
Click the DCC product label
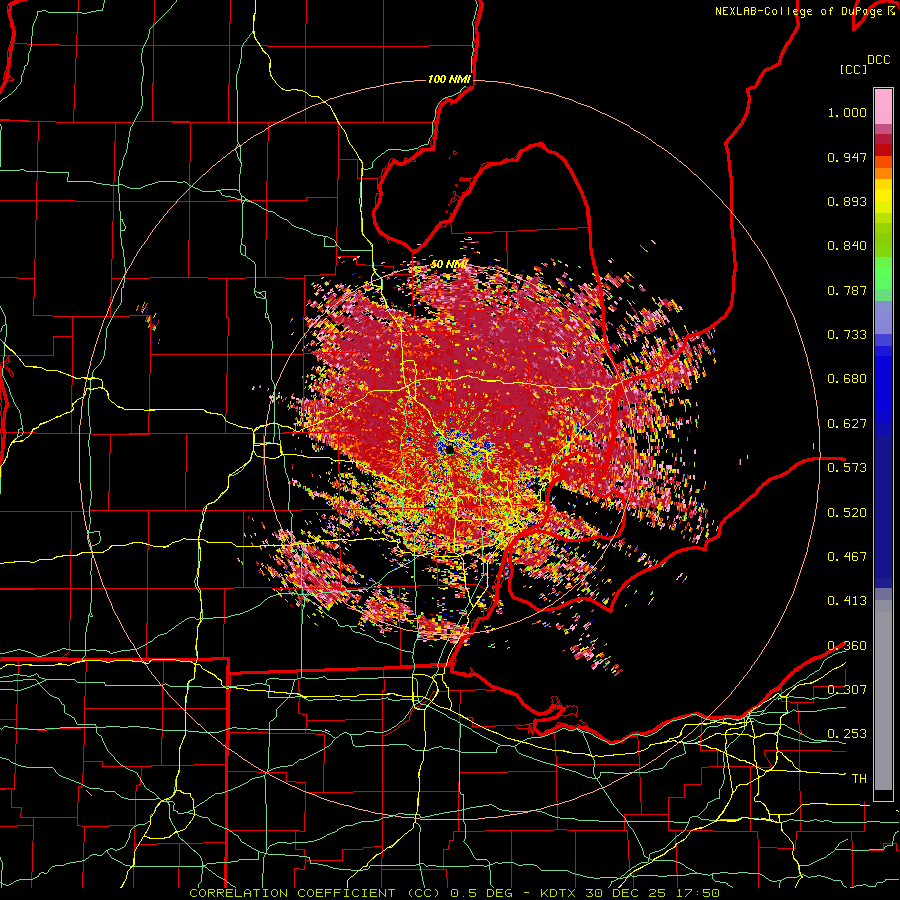(879, 60)
